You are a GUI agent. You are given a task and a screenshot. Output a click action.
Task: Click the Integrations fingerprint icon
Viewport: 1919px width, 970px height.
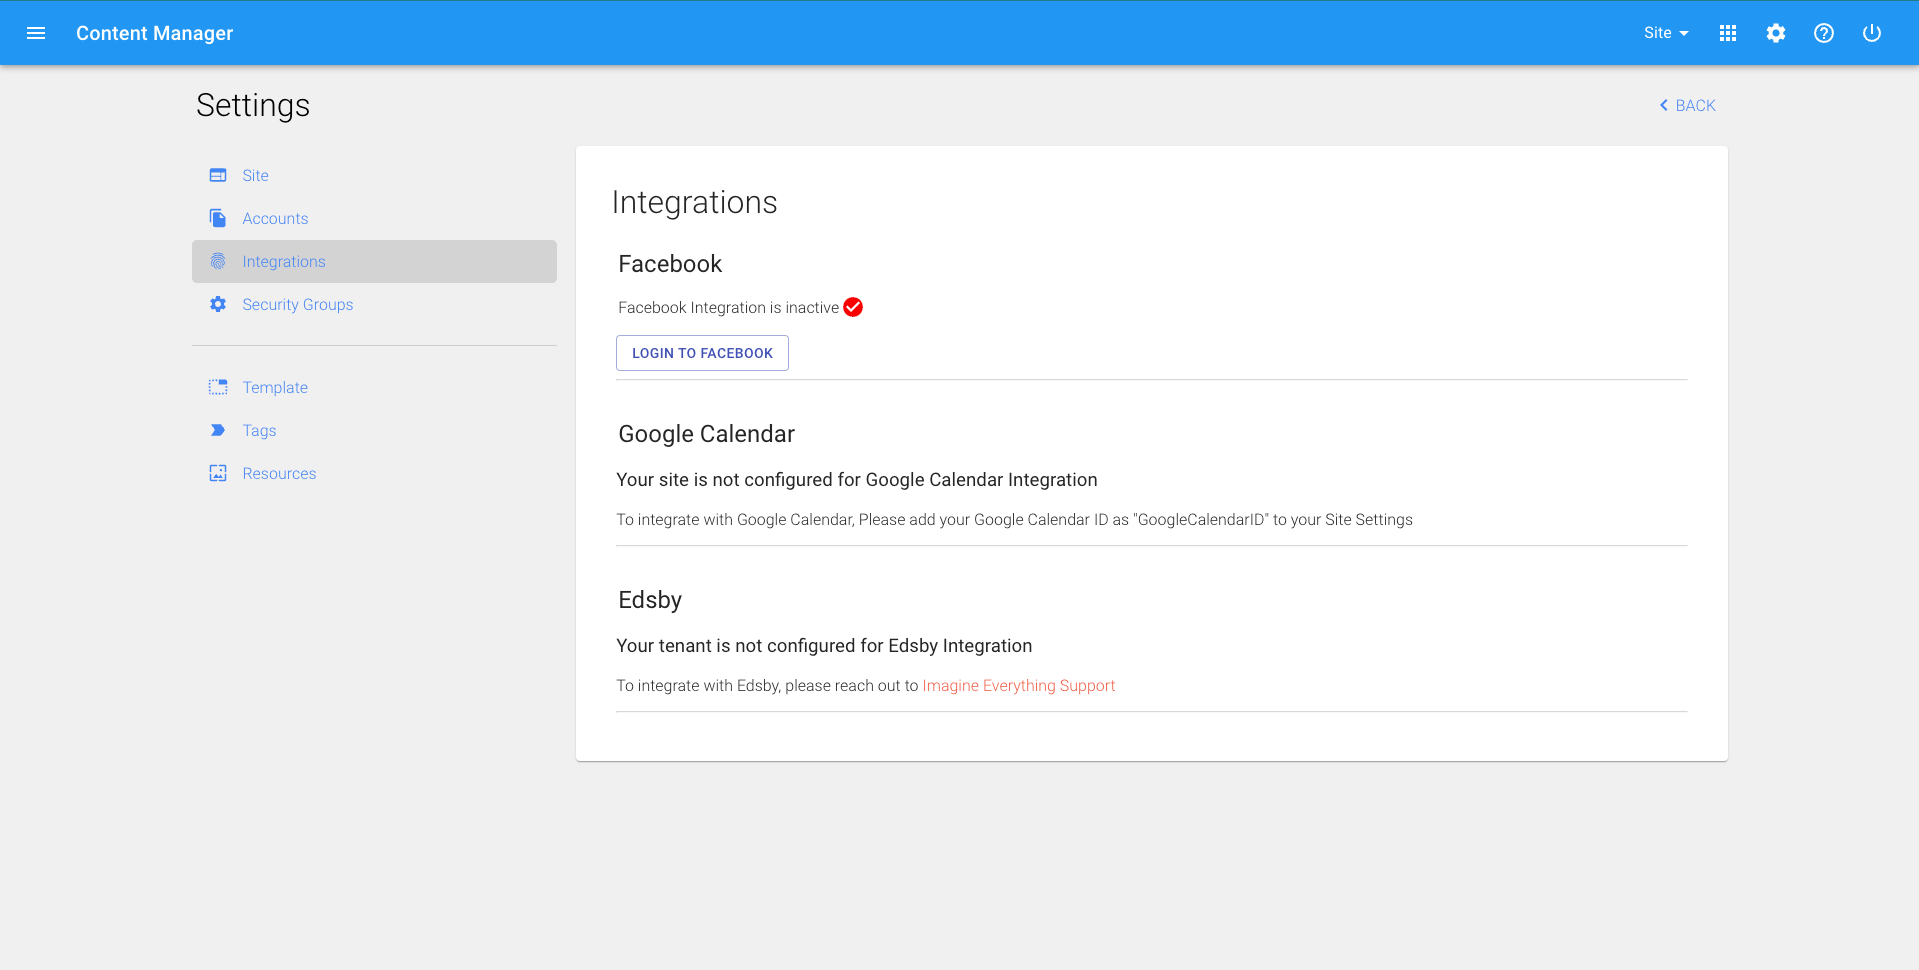(218, 261)
